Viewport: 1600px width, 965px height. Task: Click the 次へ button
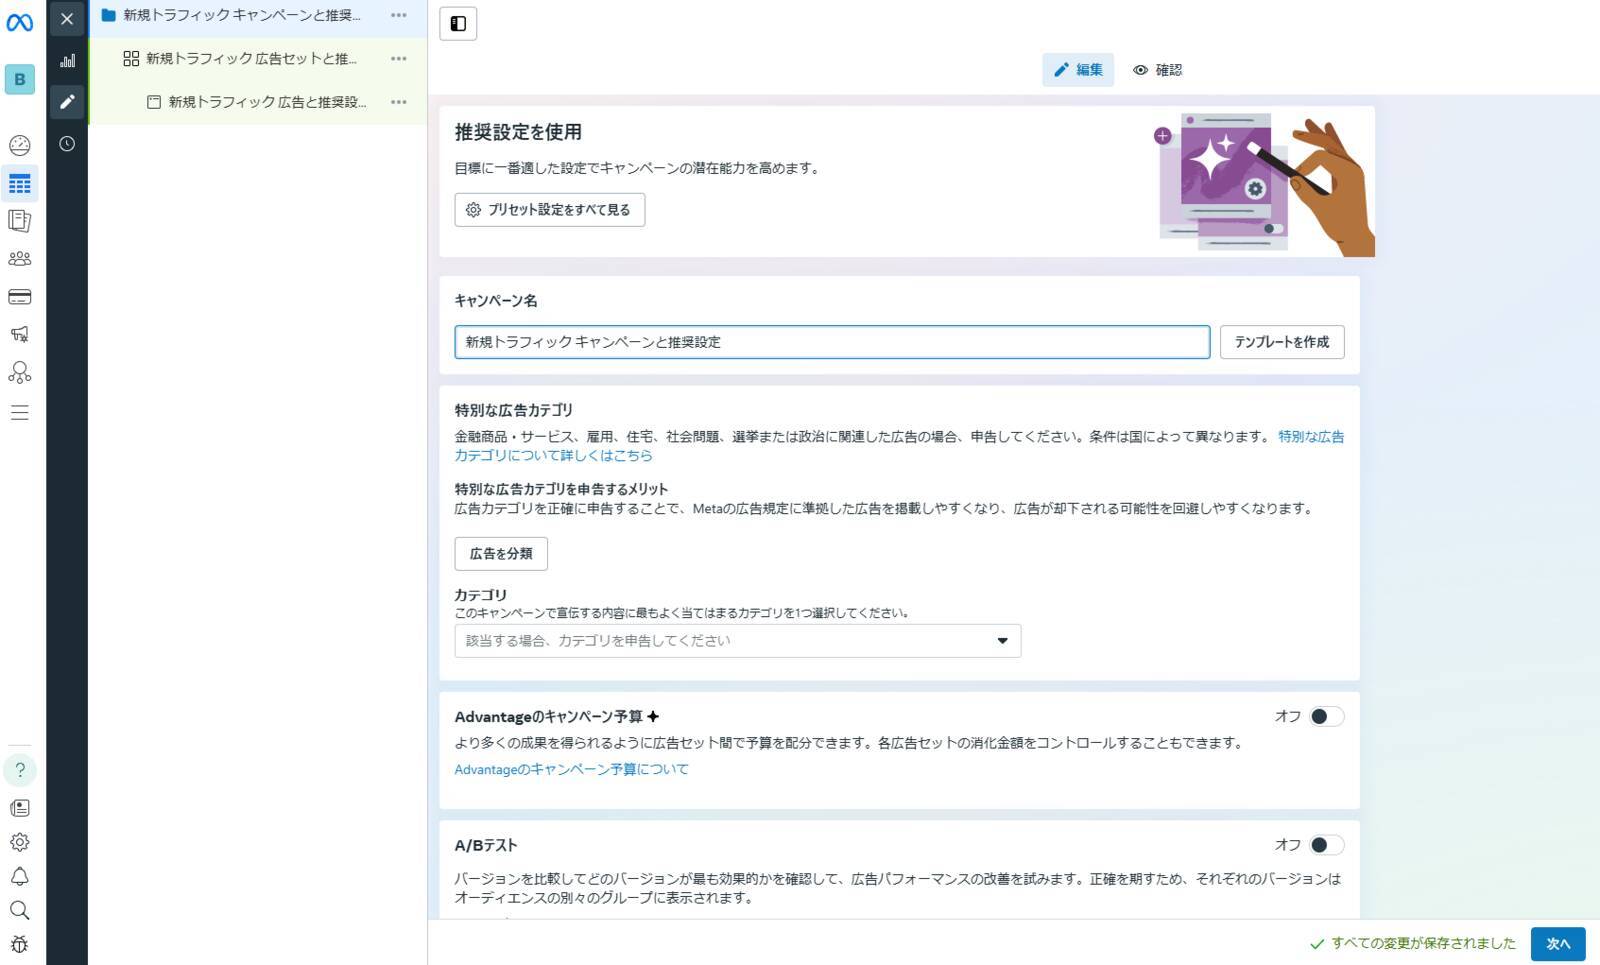1557,944
